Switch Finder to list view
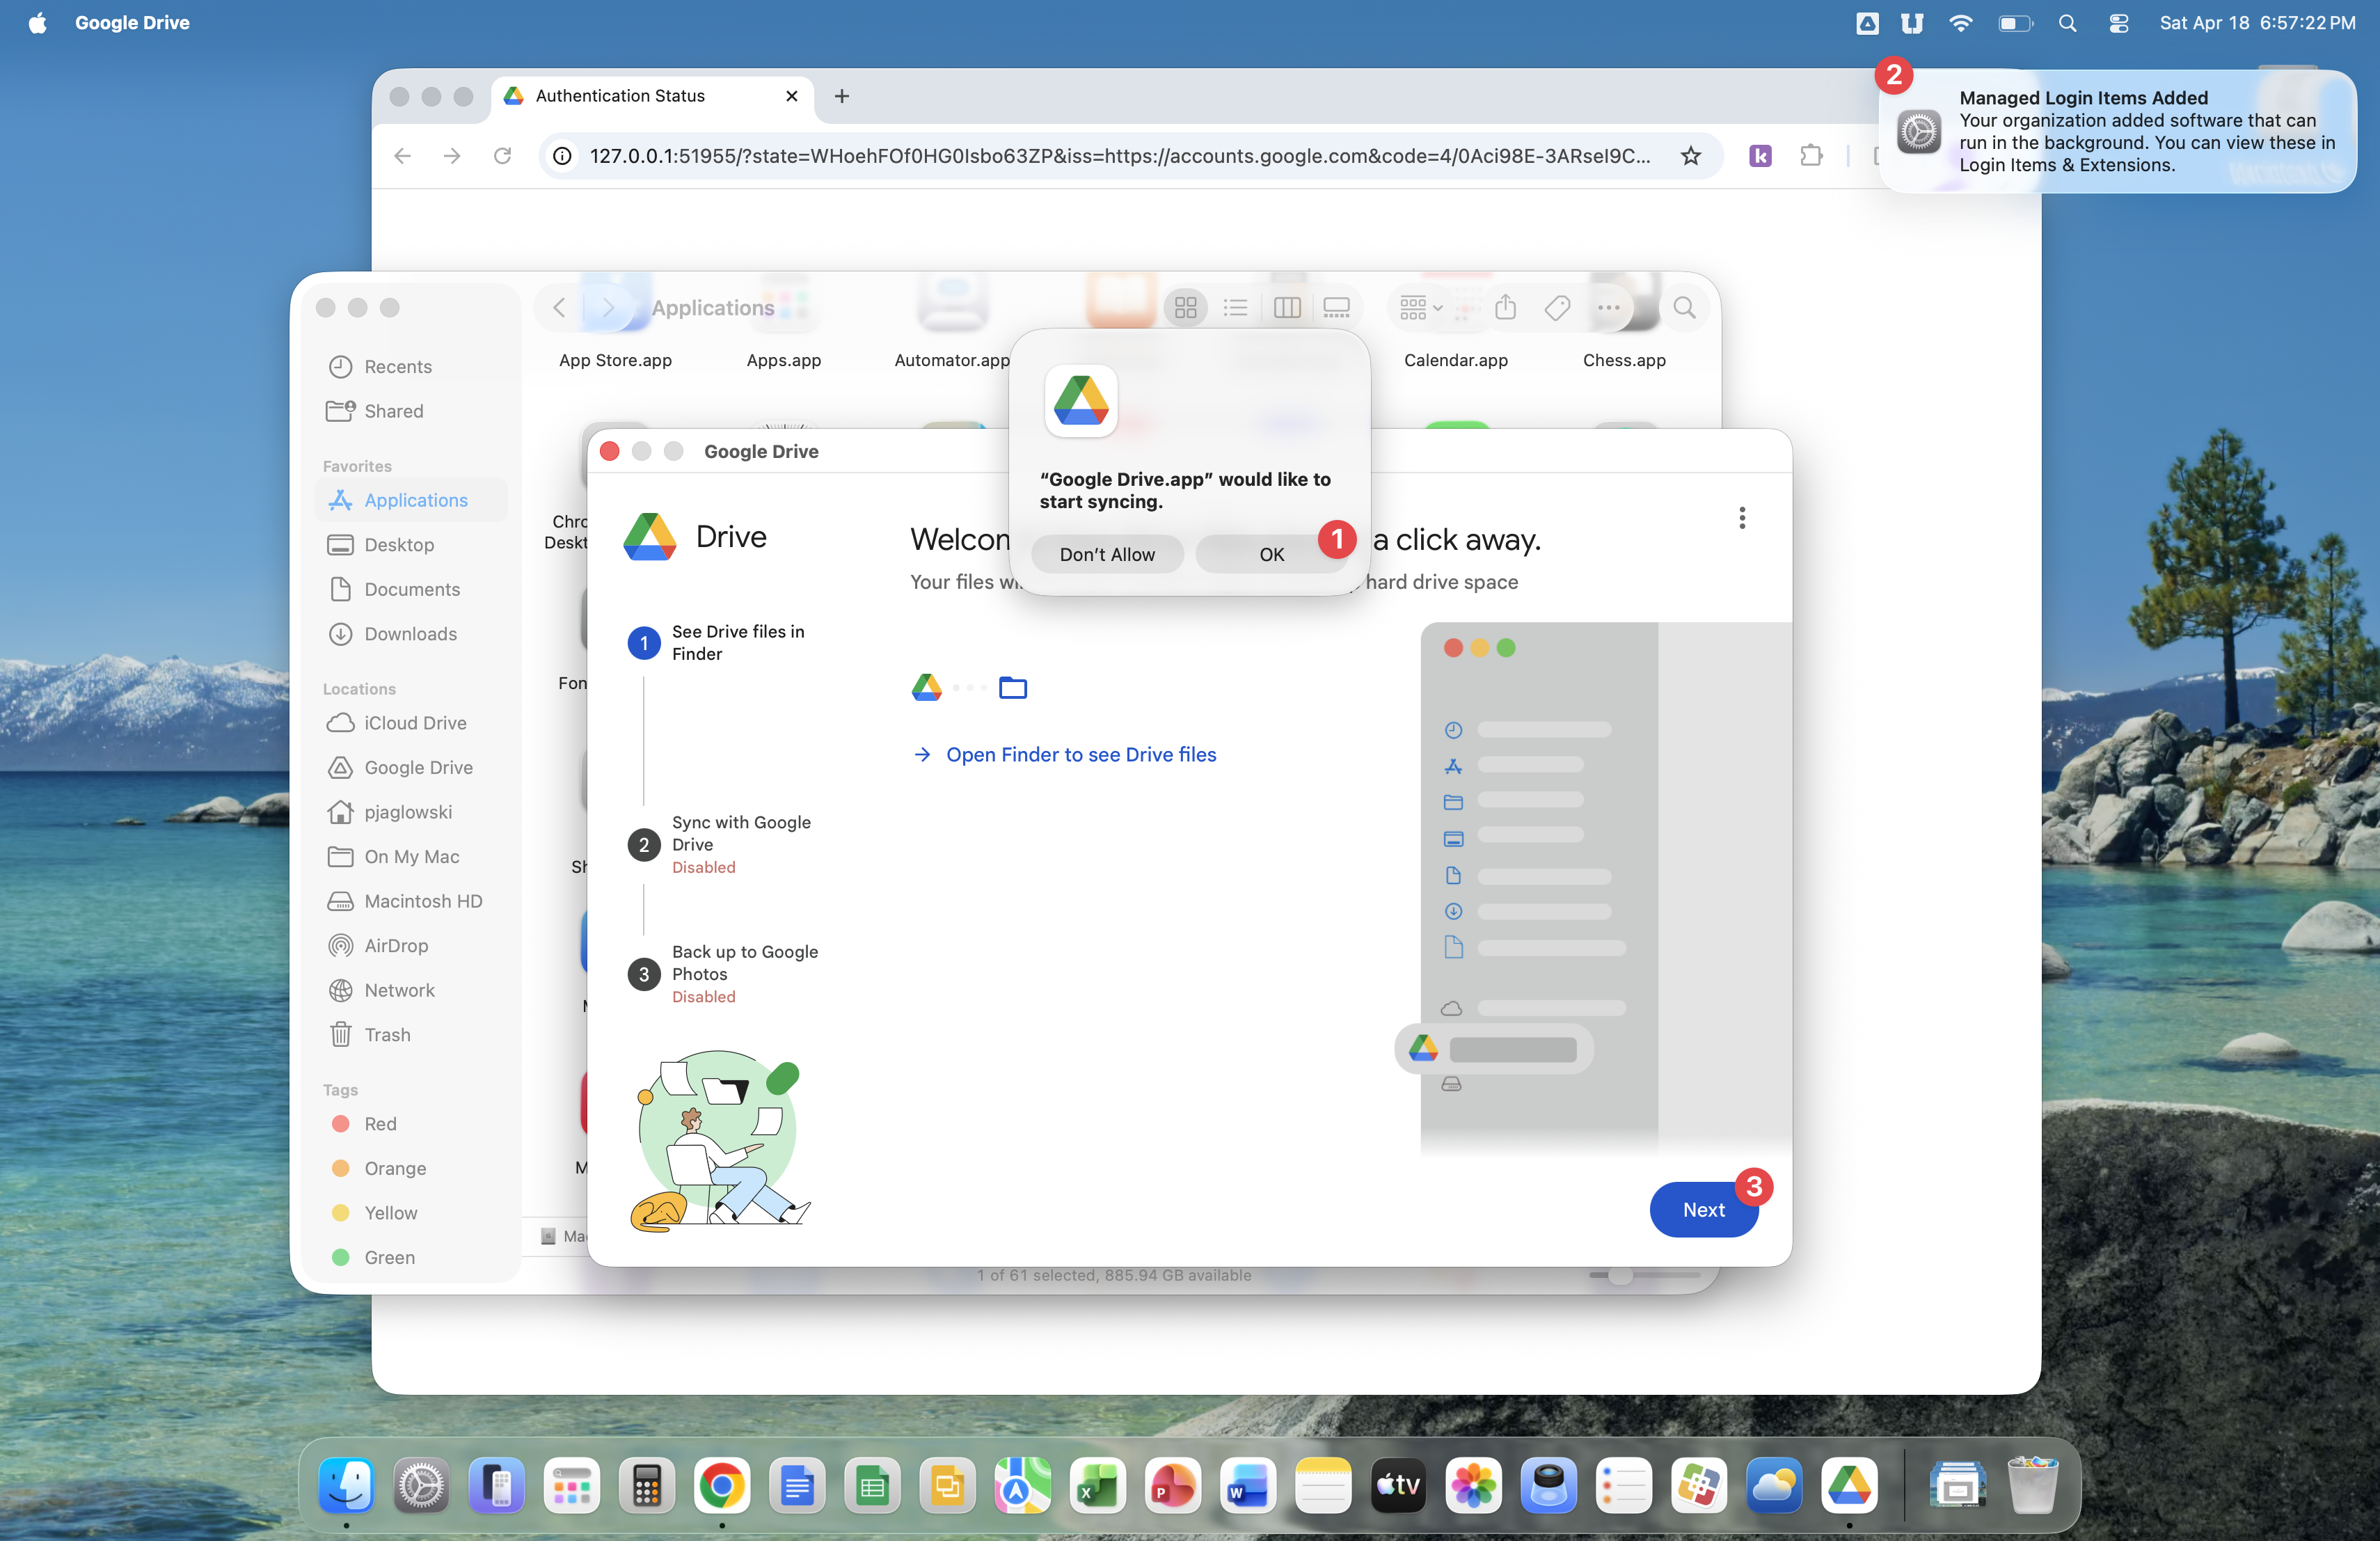Viewport: 2380px width, 1541px height. (1236, 308)
